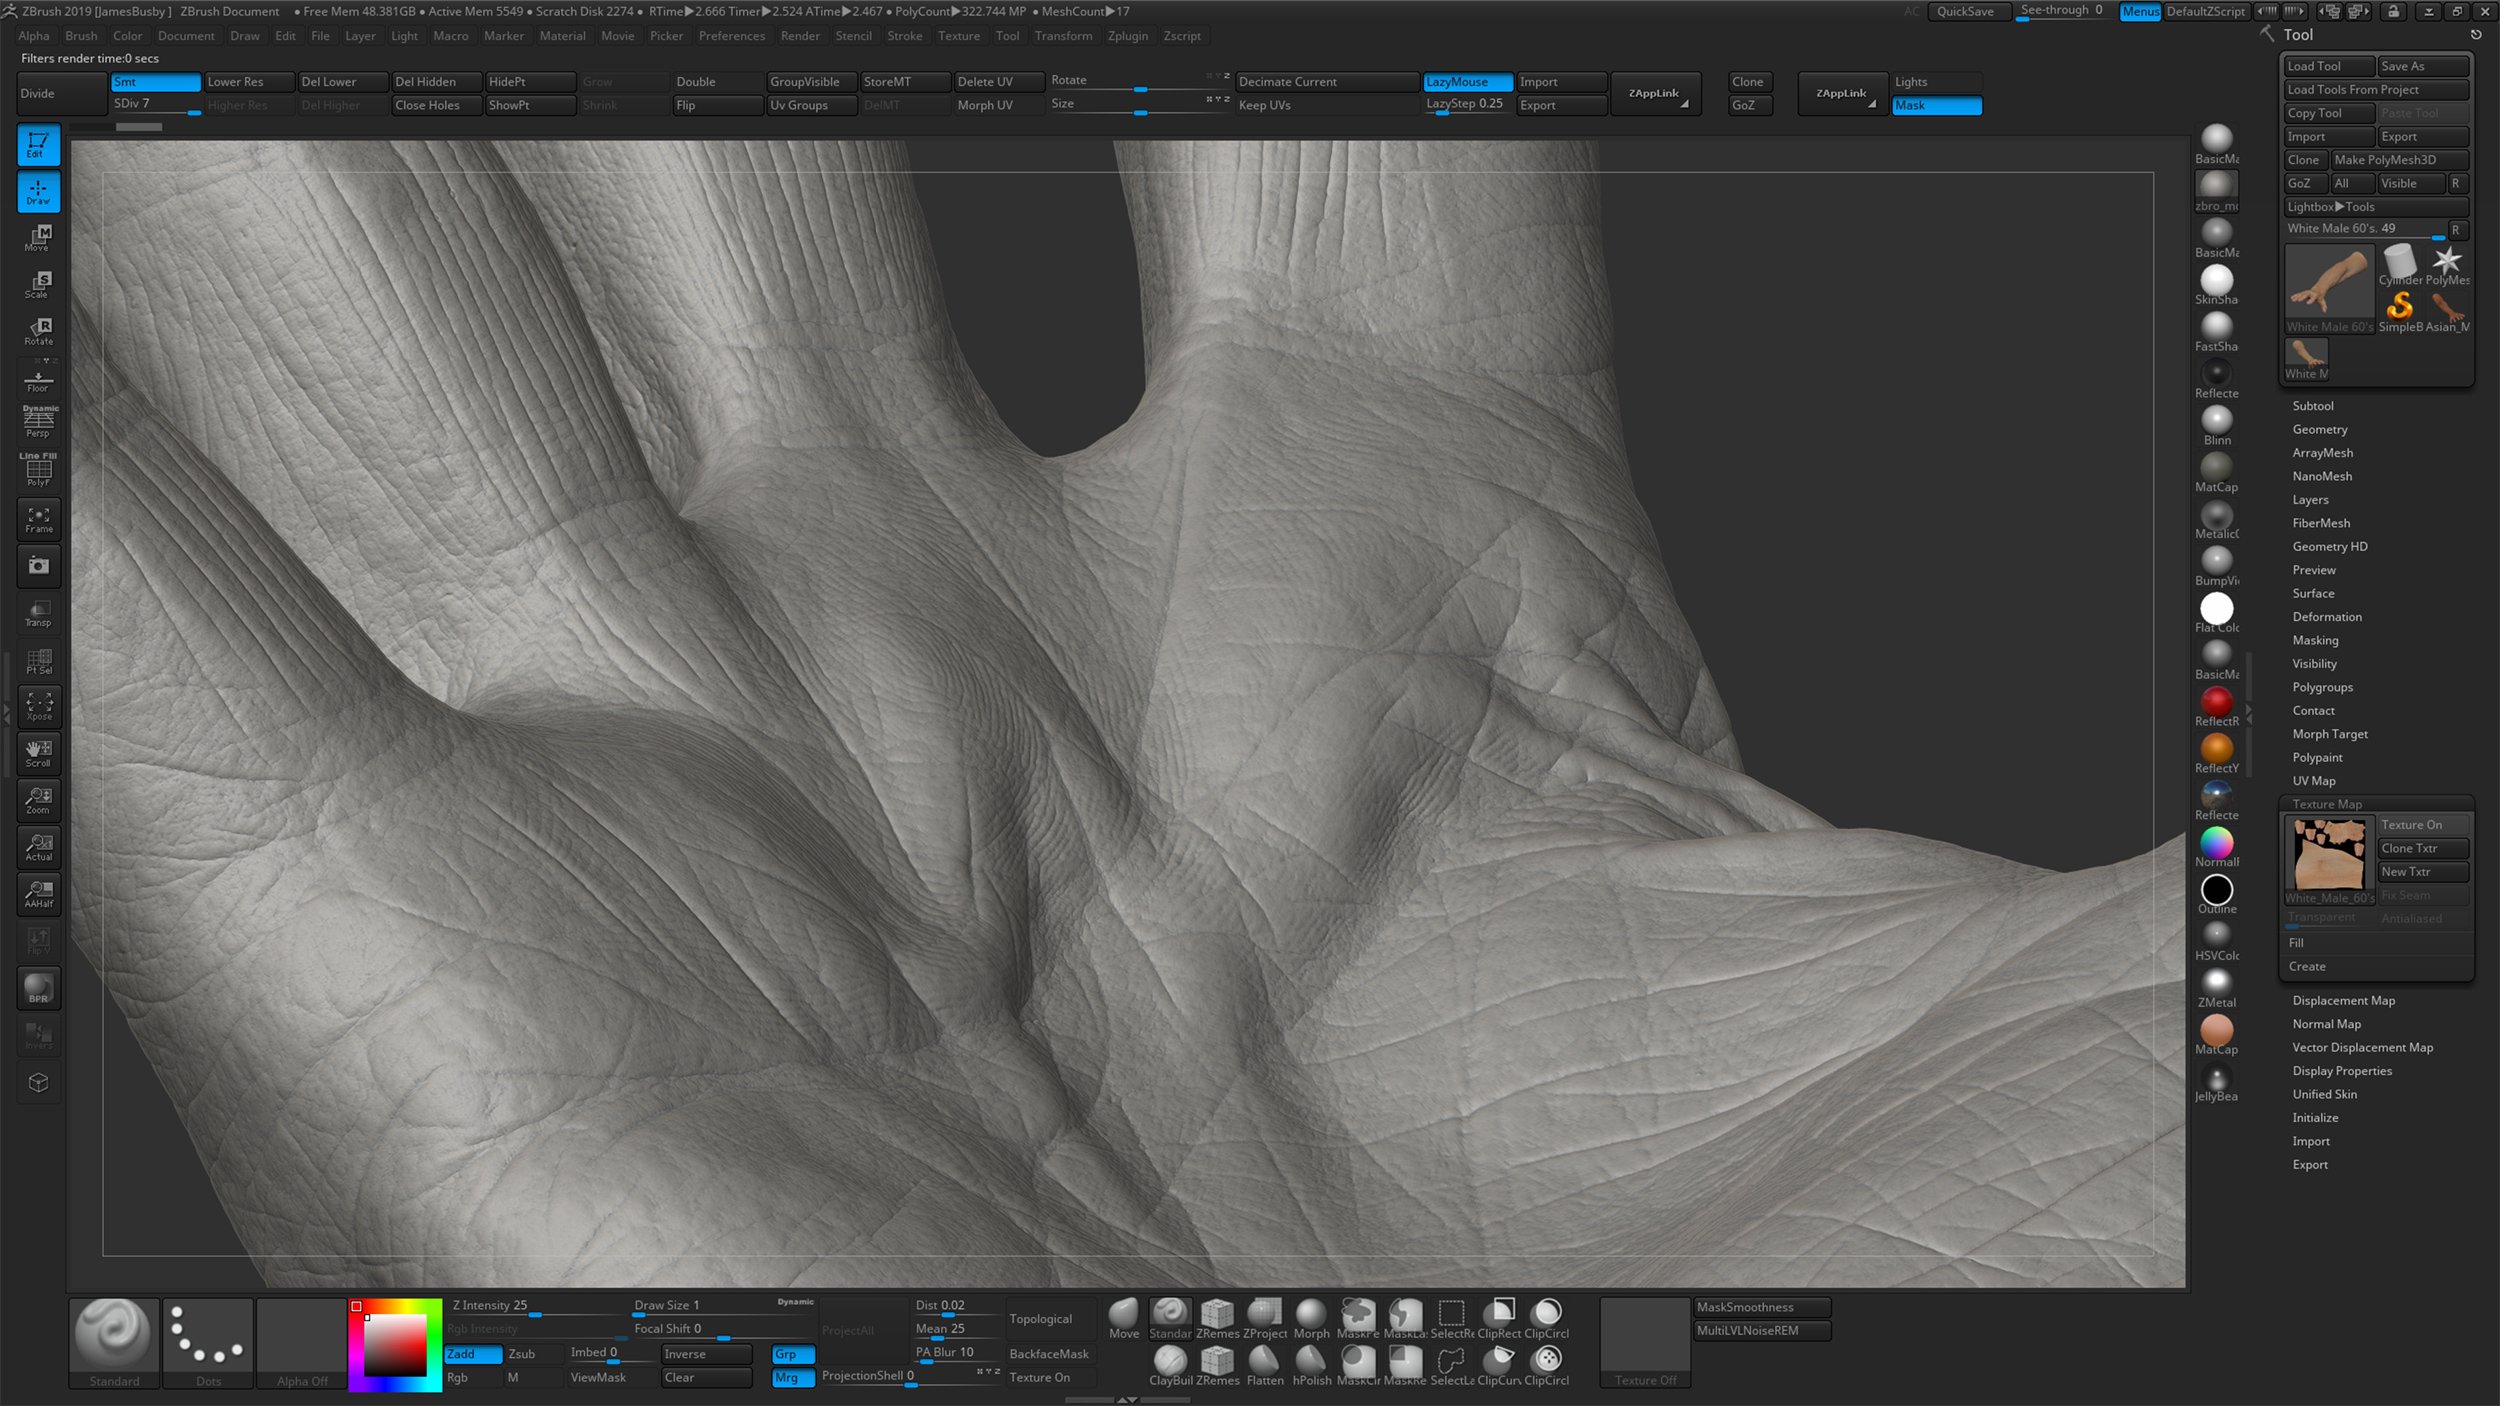
Task: Click the Frame icon on the left shelf
Action: 38,519
